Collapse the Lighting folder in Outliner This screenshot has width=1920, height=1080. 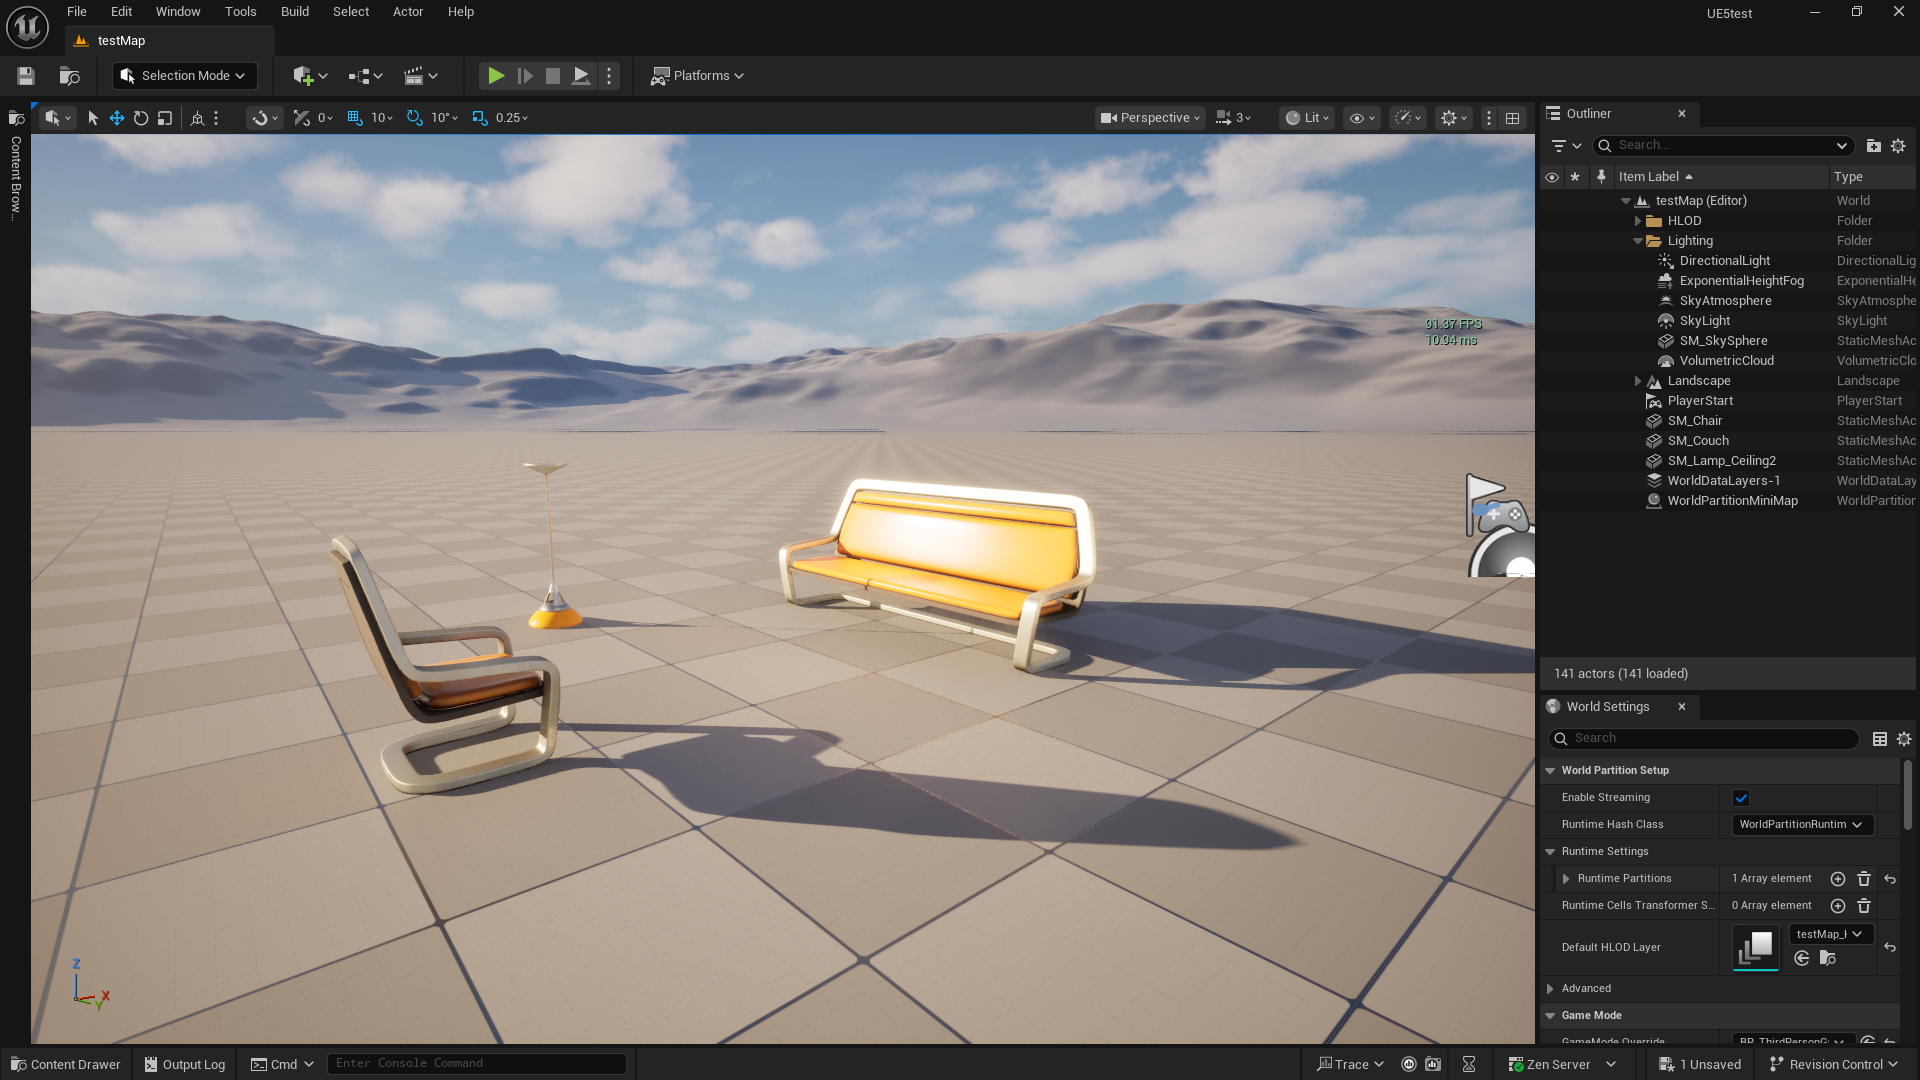(1638, 241)
